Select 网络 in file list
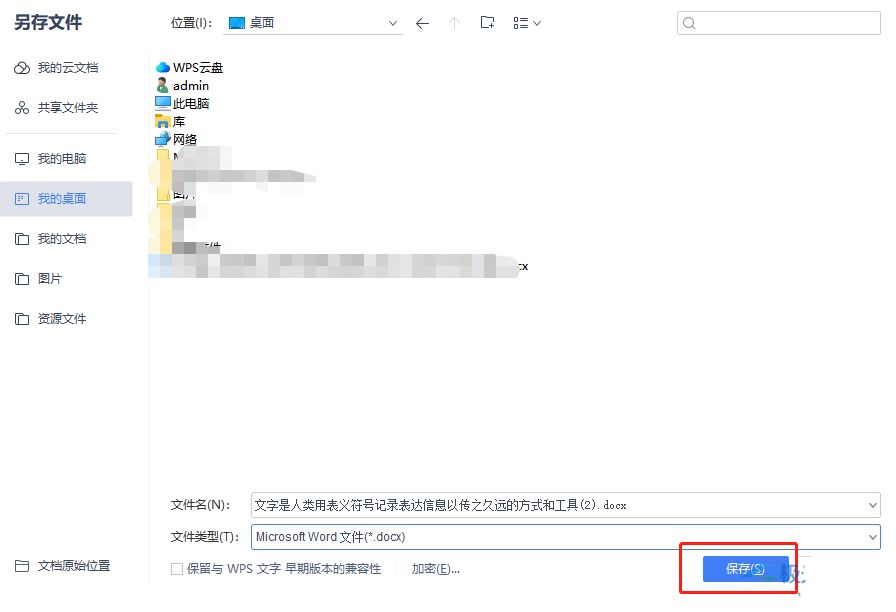Image resolution: width=896 pixels, height=612 pixels. click(x=185, y=139)
